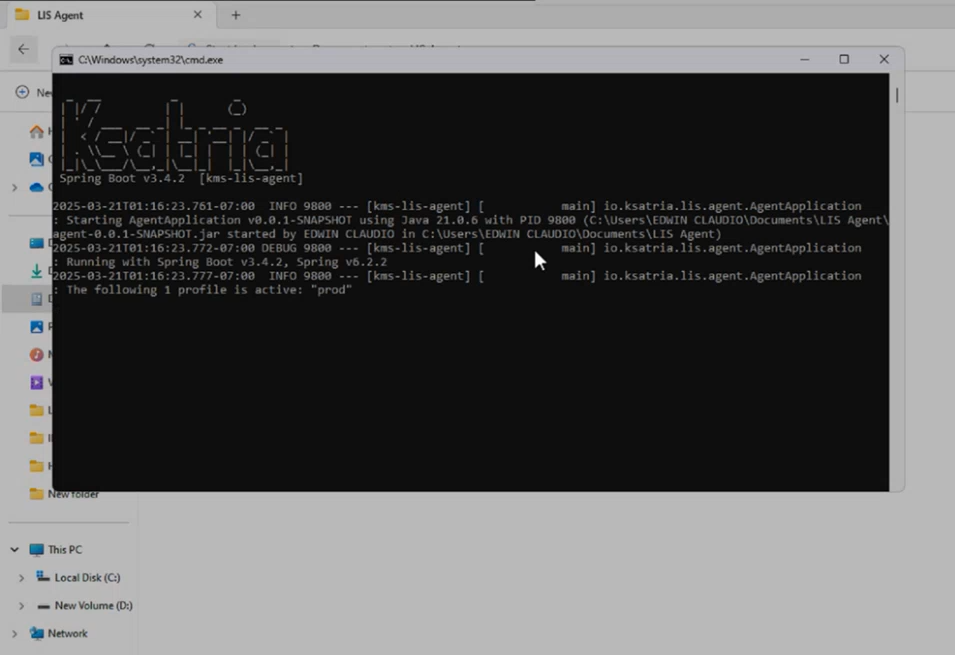Click the 'Running with Spring Boot v3.4.2' line
The width and height of the screenshot is (955, 655).
pos(219,262)
